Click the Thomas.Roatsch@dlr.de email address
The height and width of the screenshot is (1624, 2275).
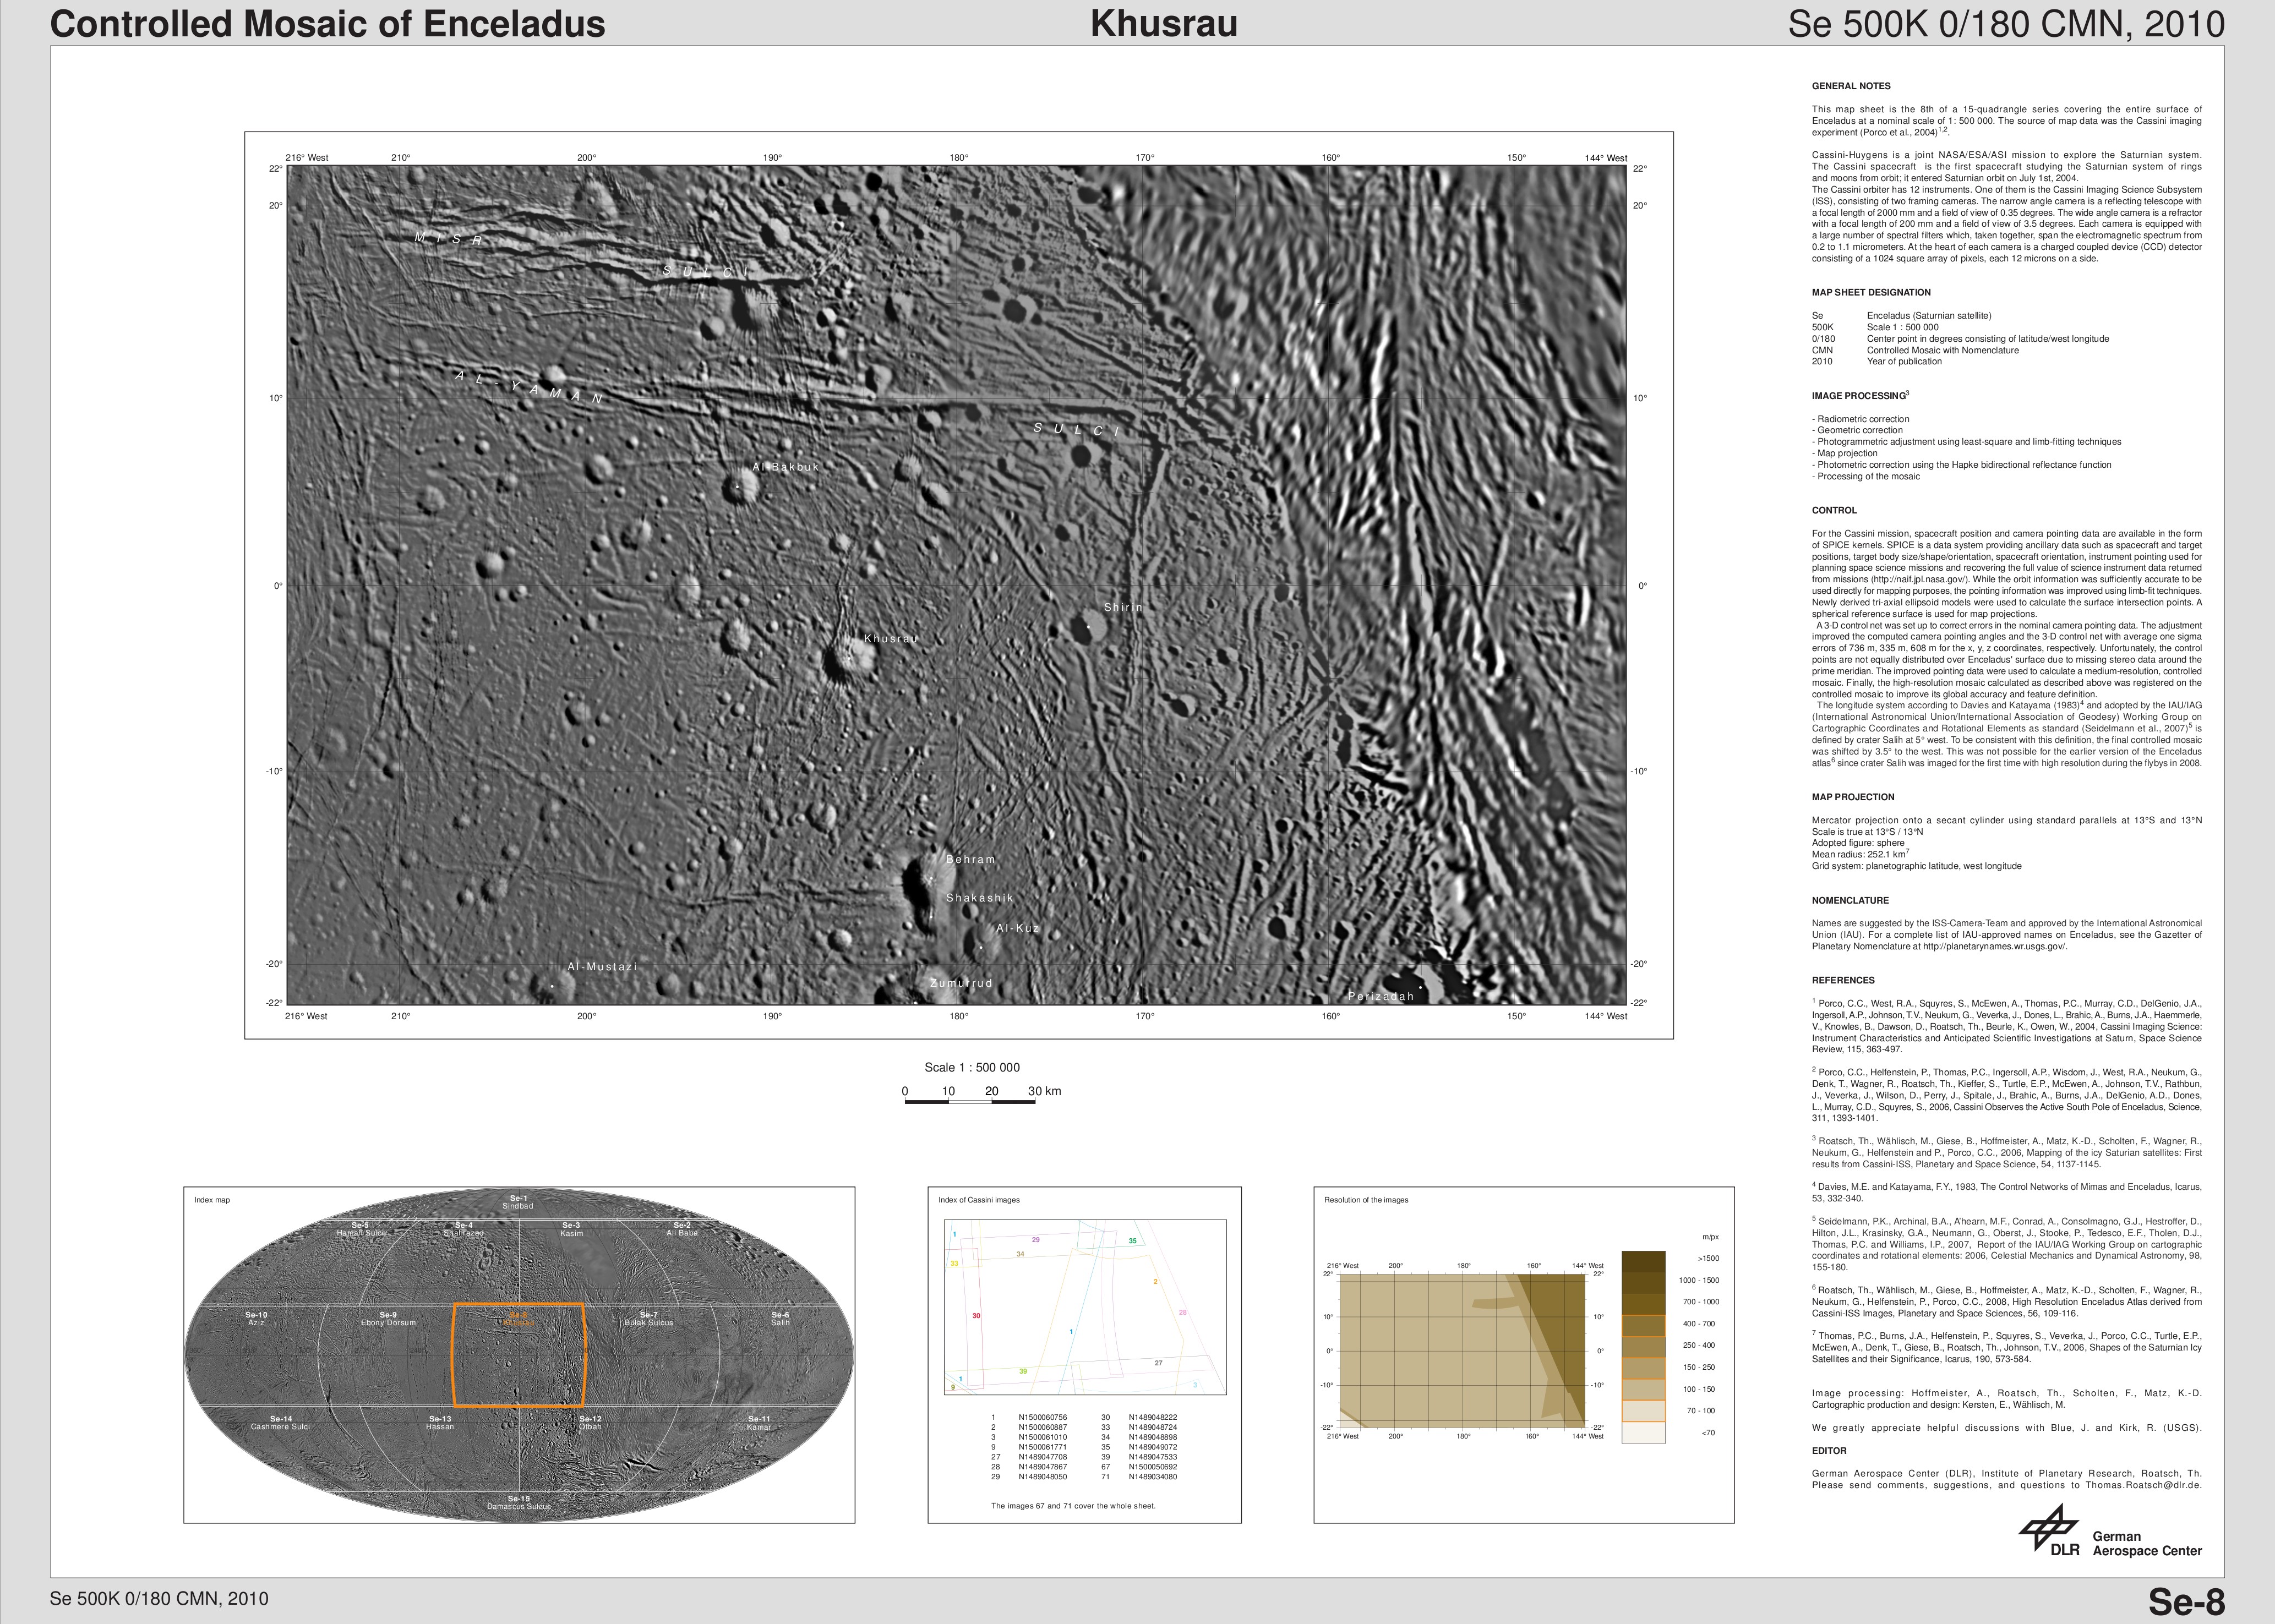pos(2143,1485)
